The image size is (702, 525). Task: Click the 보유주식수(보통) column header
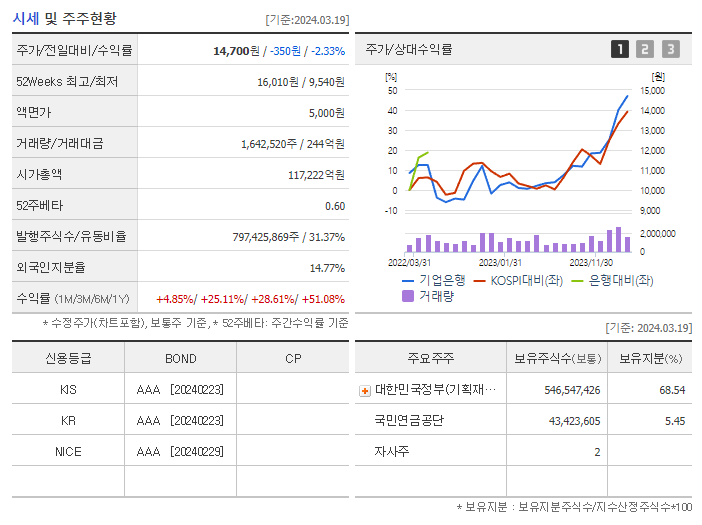pos(557,359)
